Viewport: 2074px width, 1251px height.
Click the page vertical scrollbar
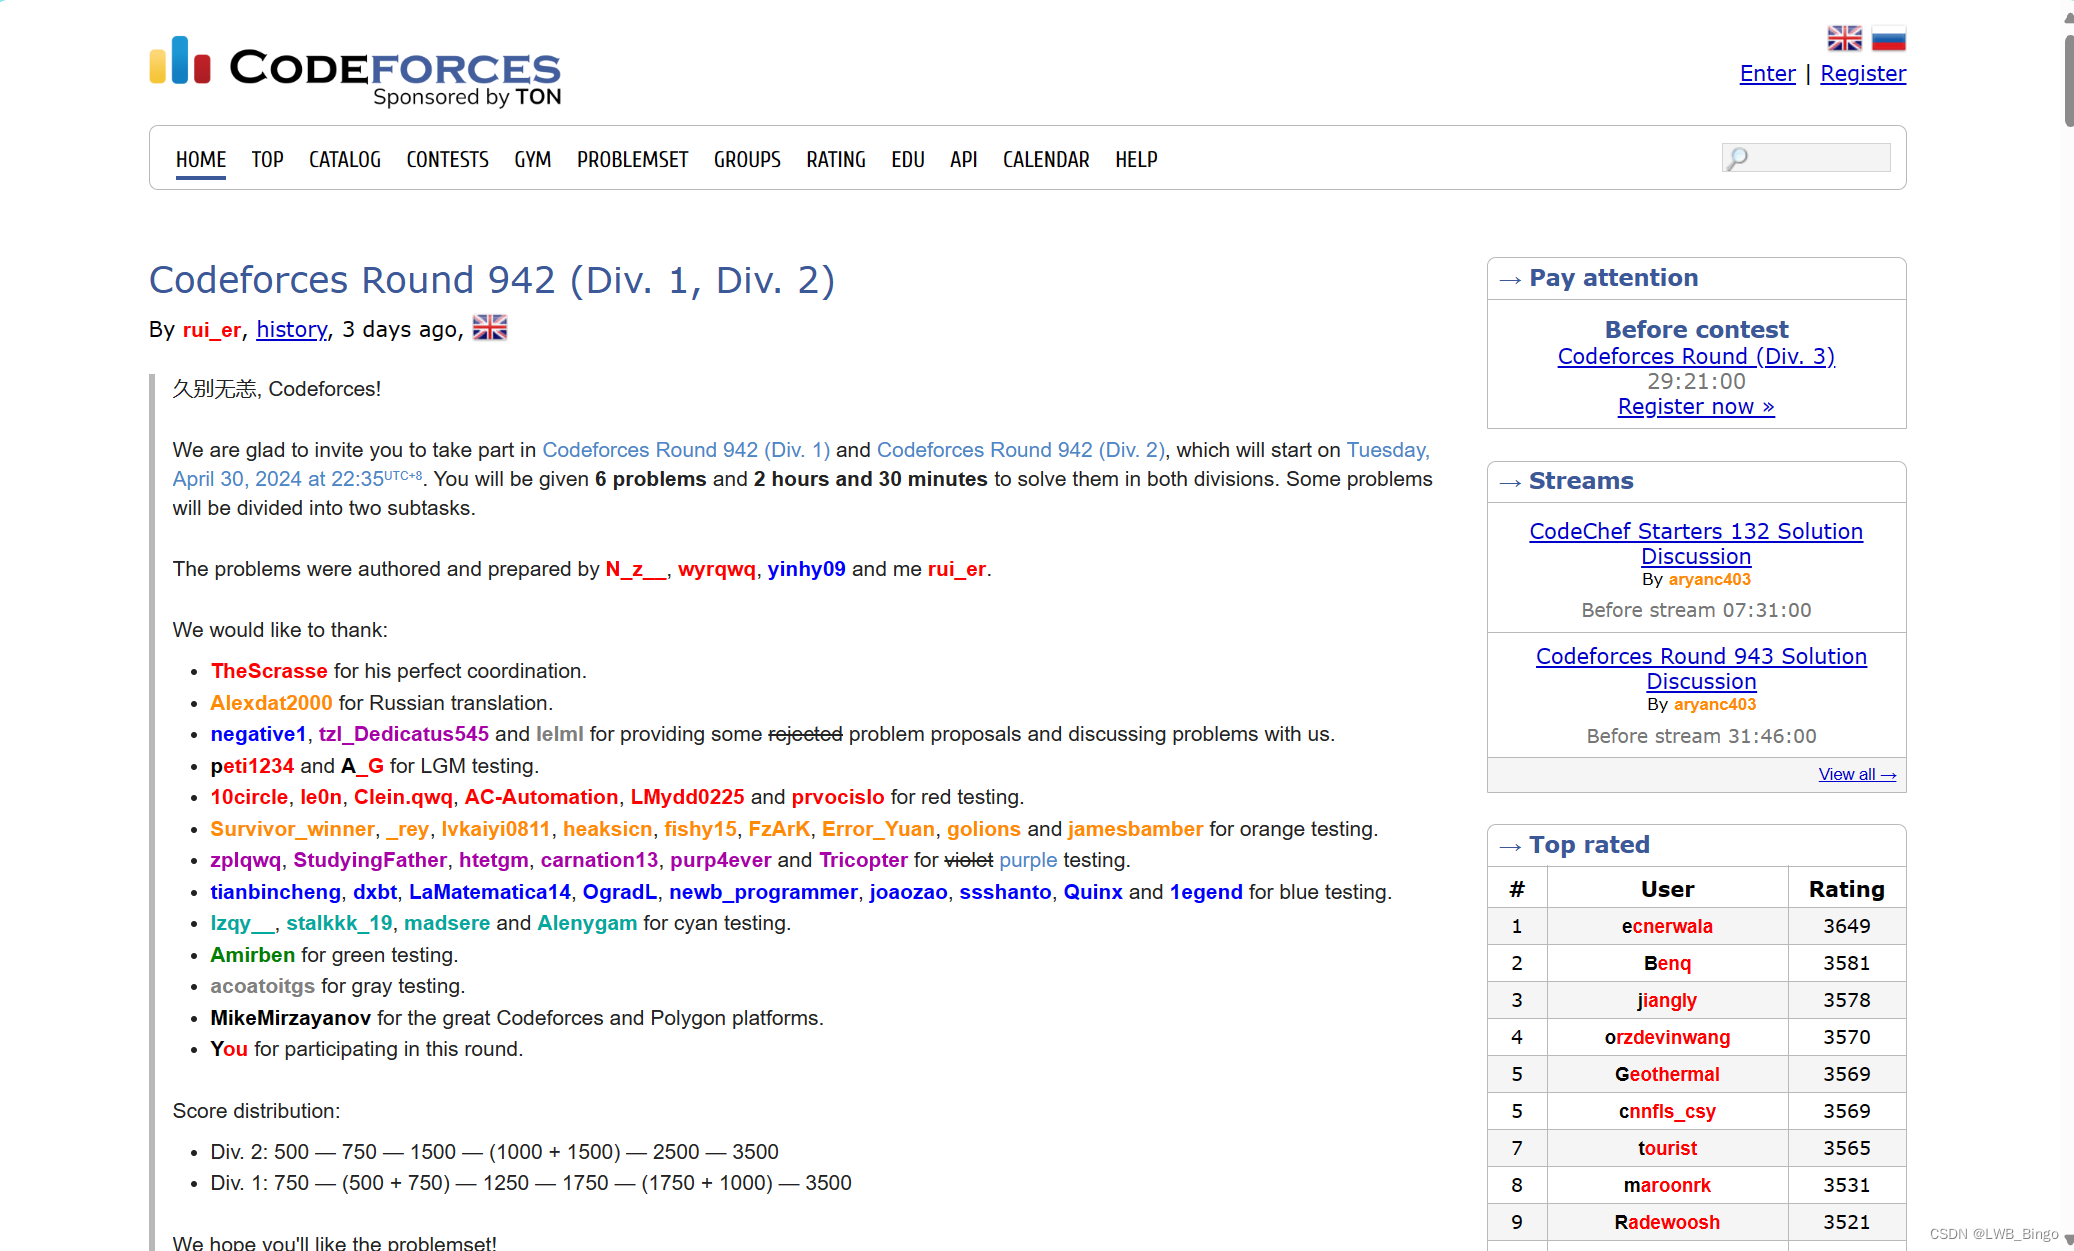[2067, 80]
